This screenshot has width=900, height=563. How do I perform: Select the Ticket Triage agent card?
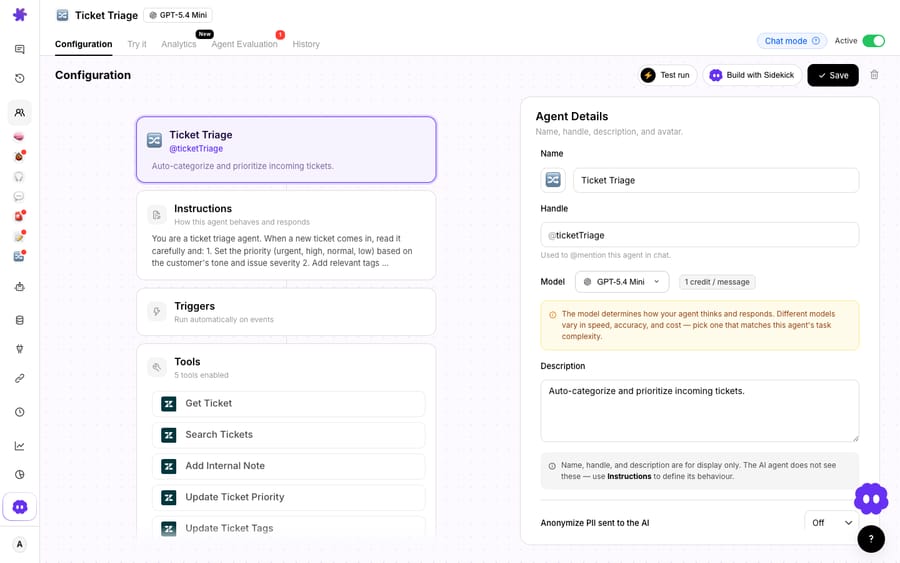286,150
